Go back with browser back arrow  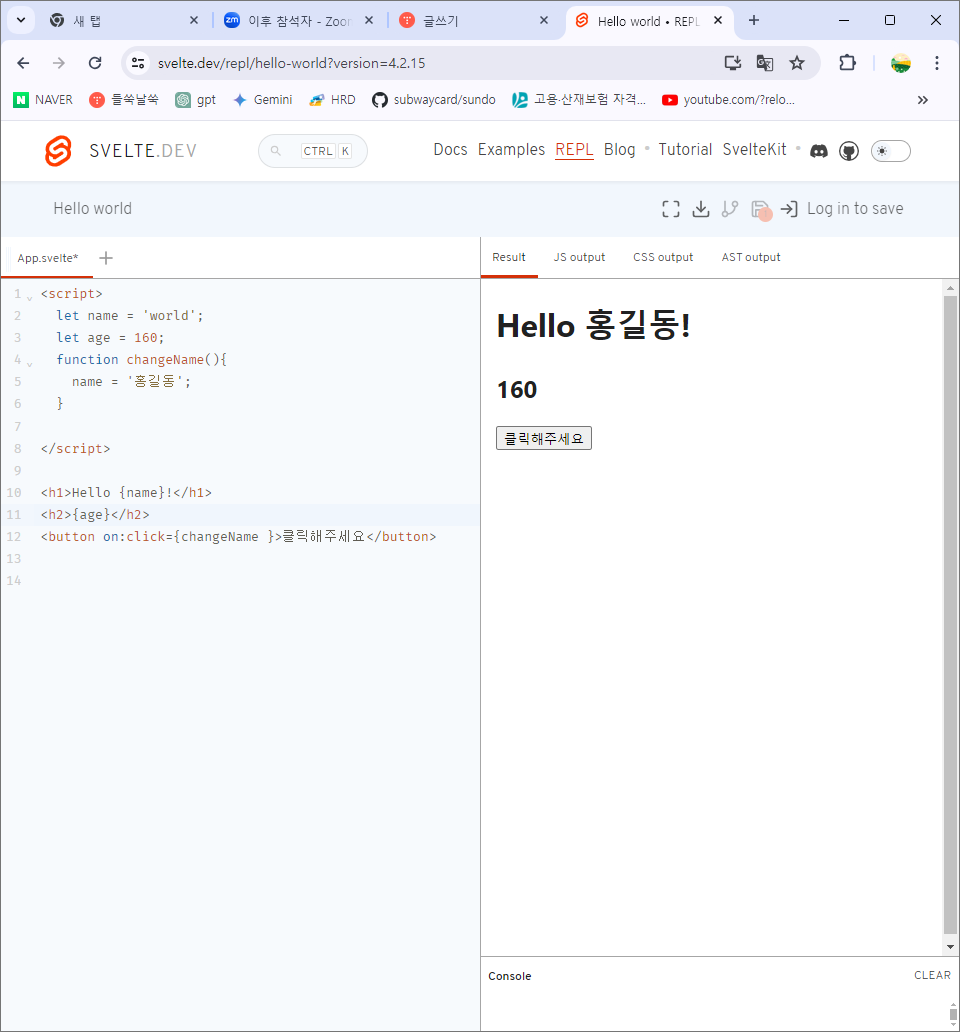tap(24, 63)
